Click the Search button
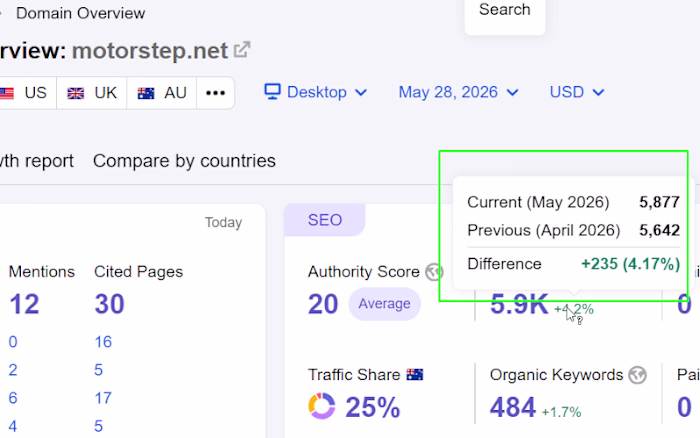This screenshot has width=700, height=438. coord(504,10)
